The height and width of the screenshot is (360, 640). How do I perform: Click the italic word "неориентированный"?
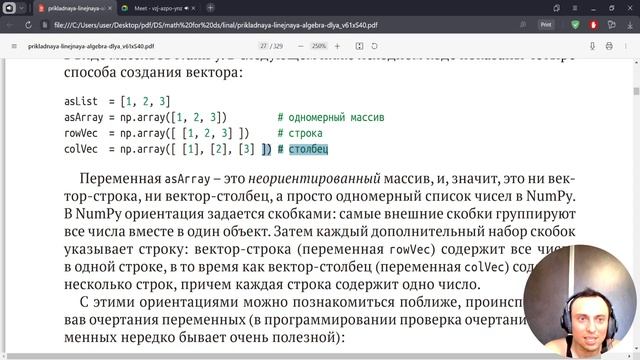[314, 178]
